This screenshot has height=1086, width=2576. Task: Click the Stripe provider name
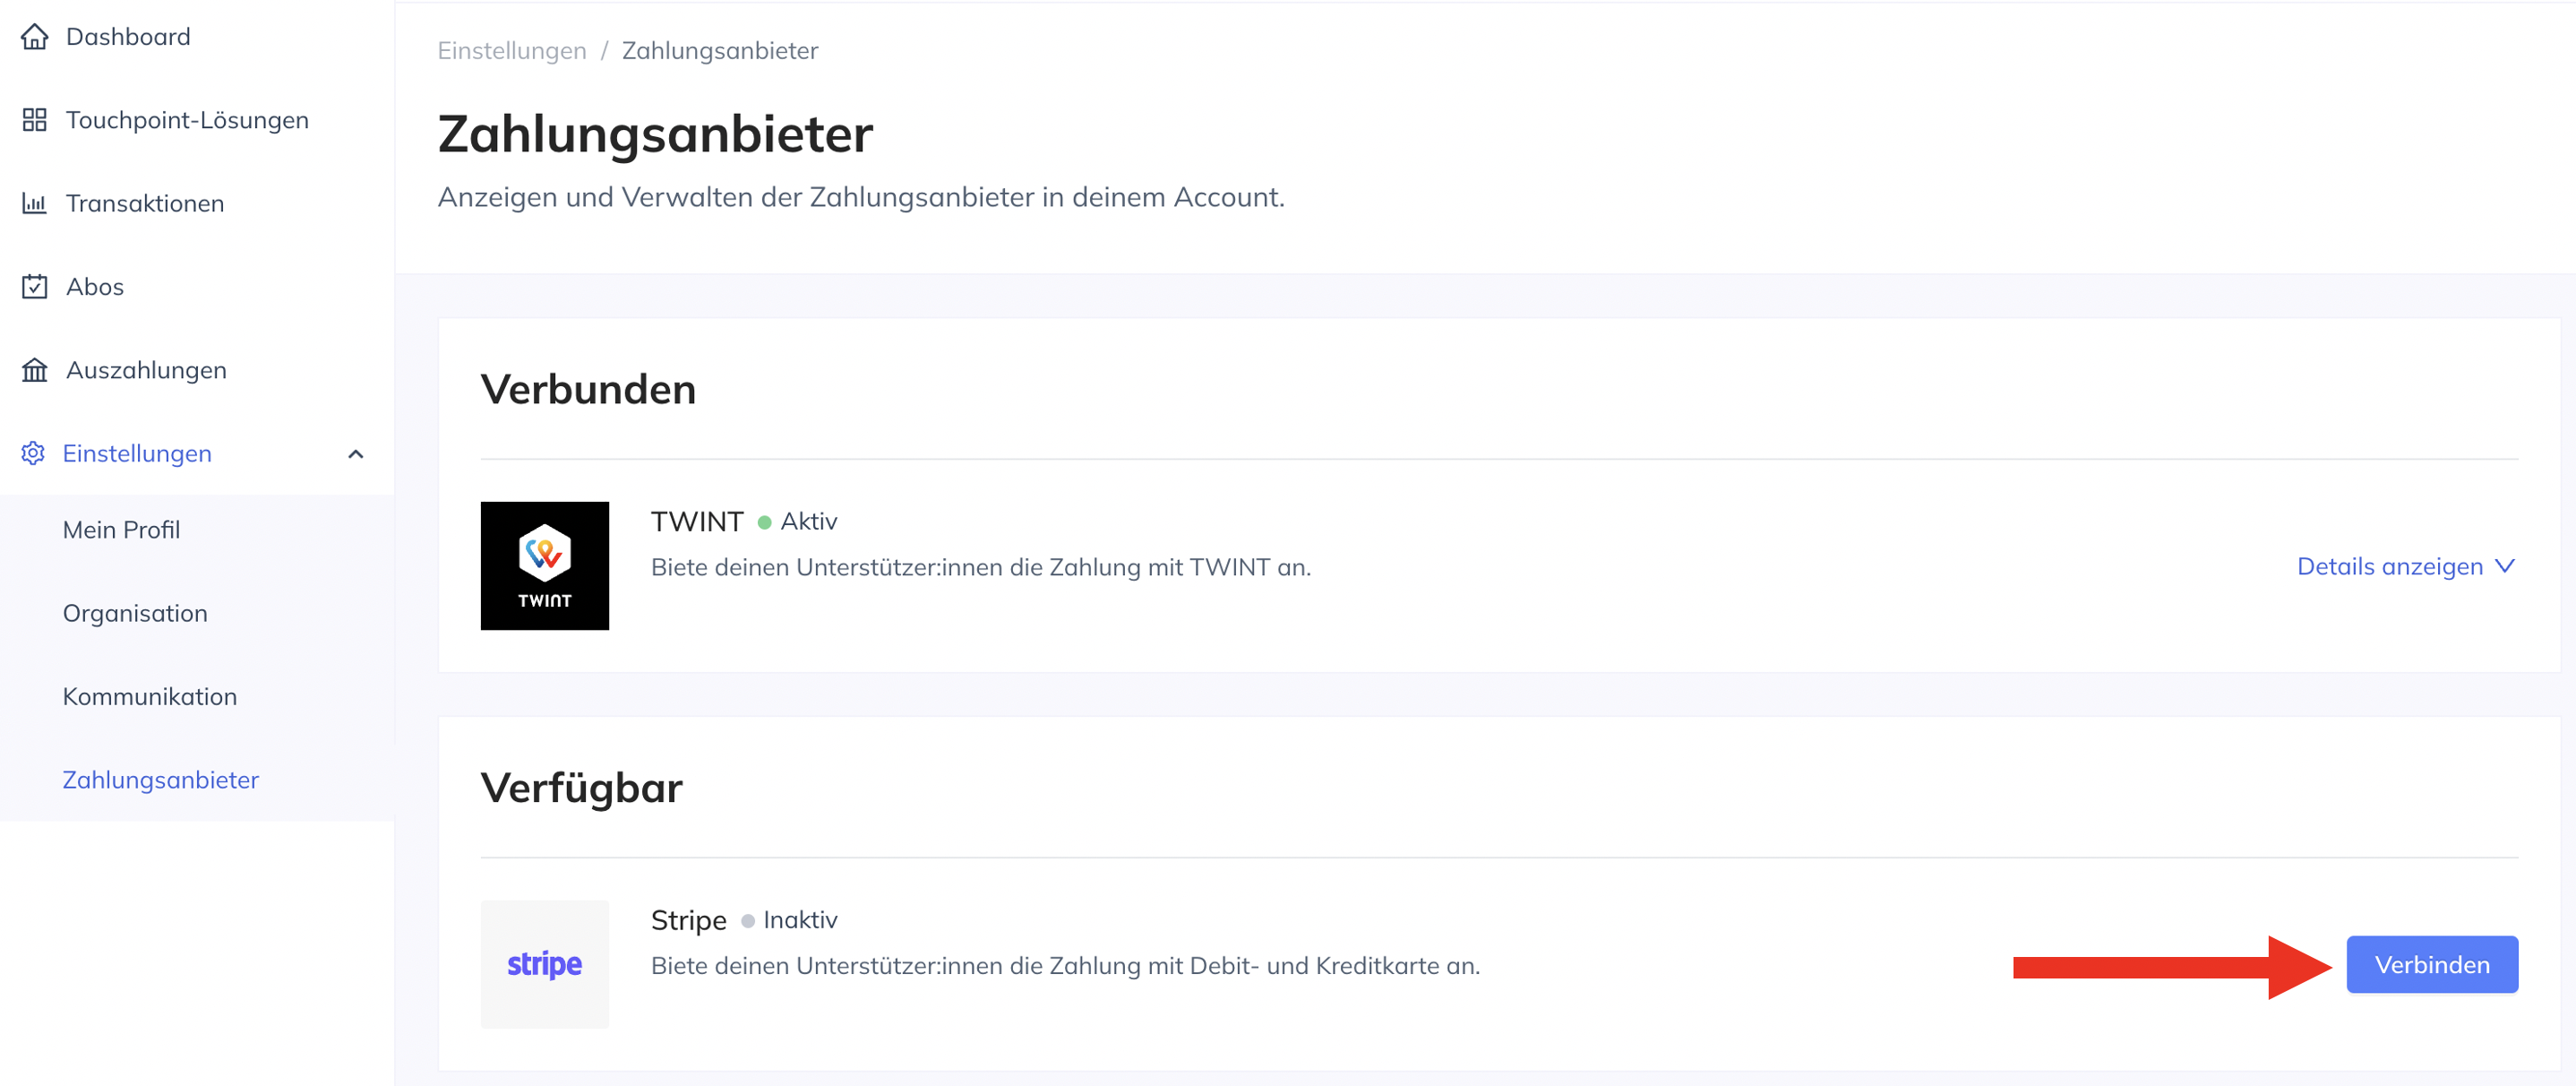[688, 920]
